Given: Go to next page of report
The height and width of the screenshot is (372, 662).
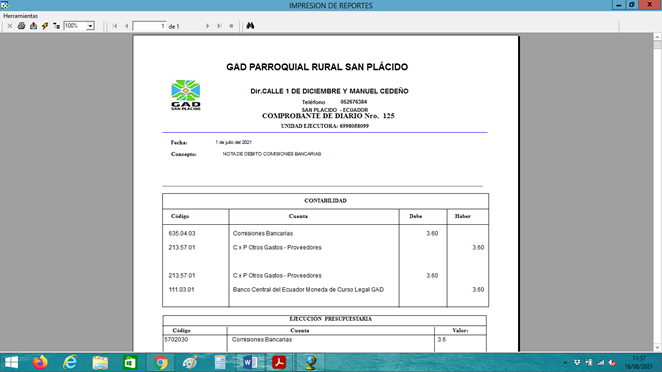Looking at the screenshot, I should point(207,26).
